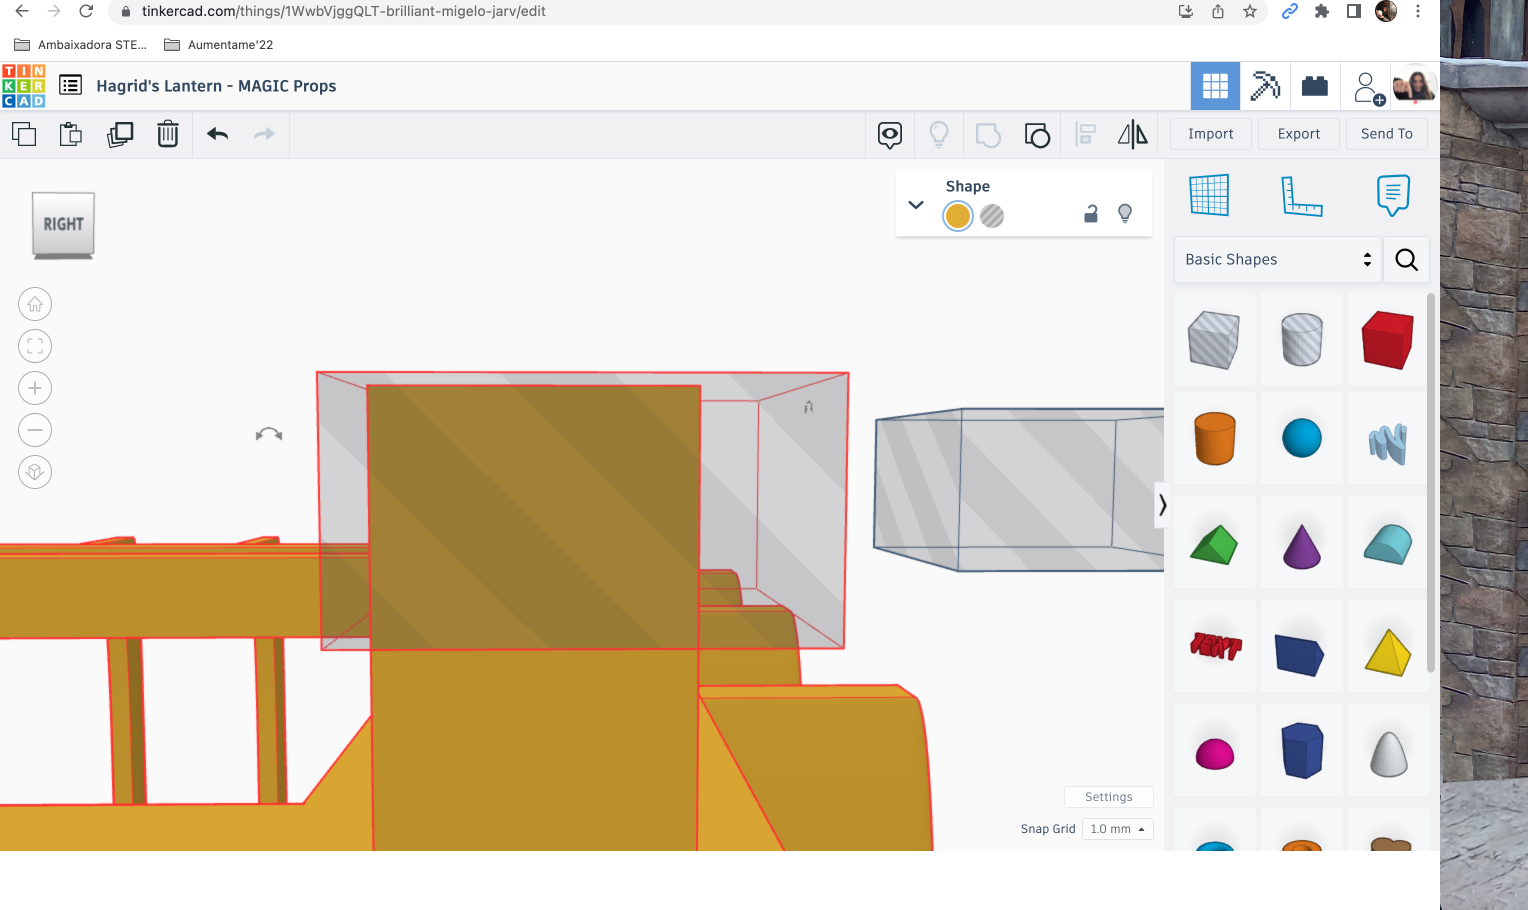
Task: Click the shape search magnifier icon
Action: click(1406, 259)
